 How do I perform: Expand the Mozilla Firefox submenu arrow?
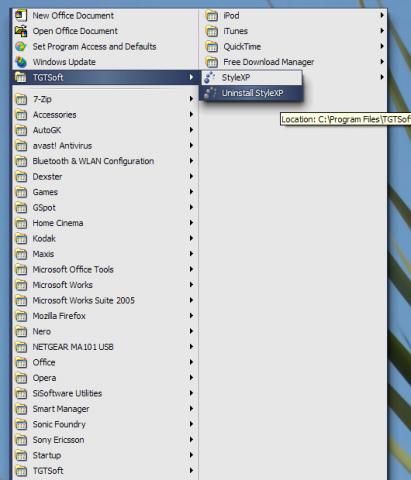191,316
